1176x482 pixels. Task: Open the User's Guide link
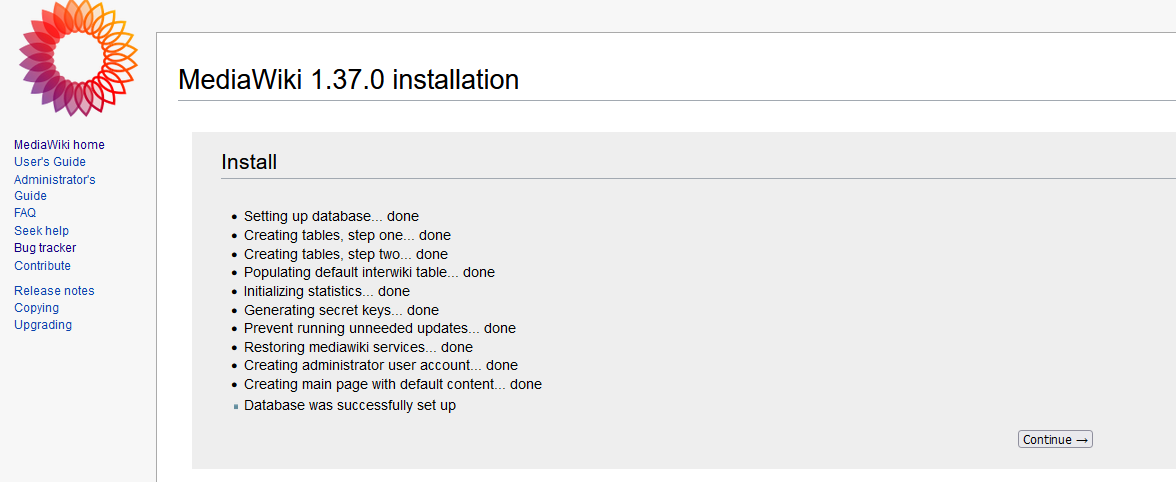[50, 162]
